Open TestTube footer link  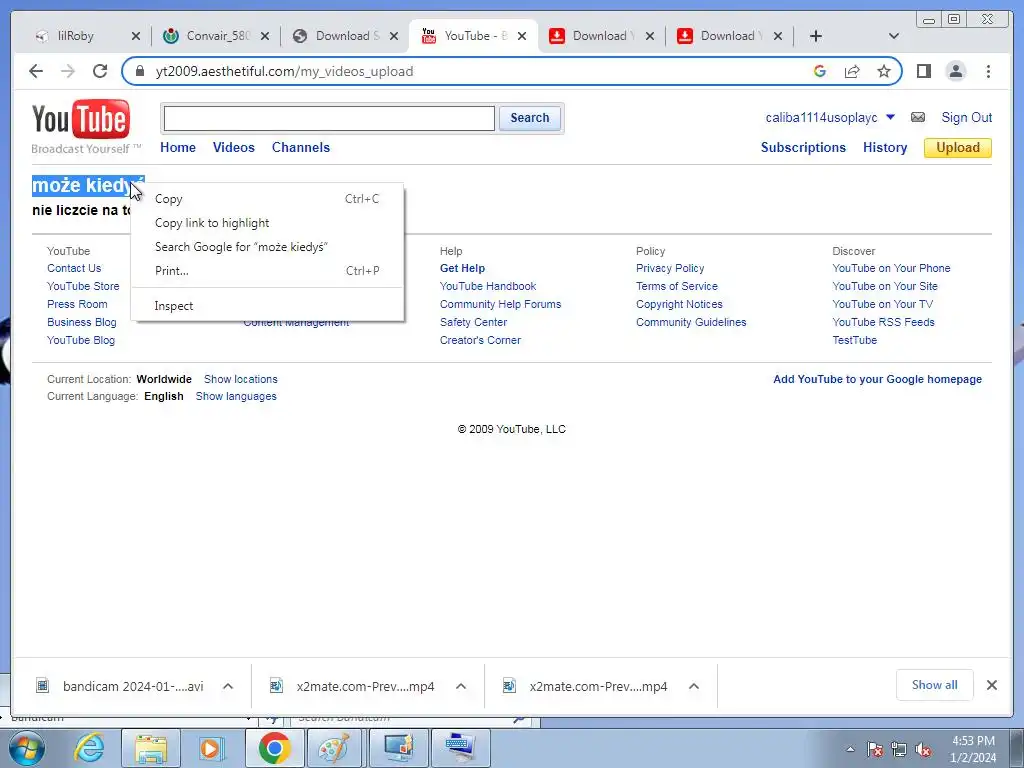pos(854,340)
